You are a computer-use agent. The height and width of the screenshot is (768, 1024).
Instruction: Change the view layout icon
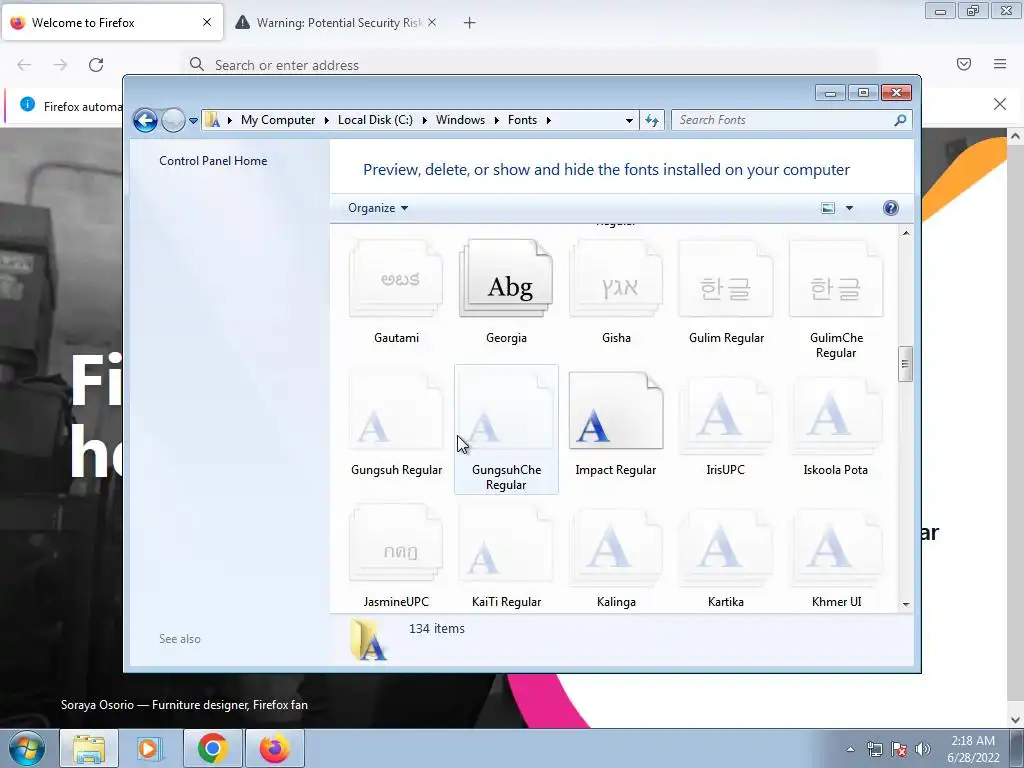827,208
